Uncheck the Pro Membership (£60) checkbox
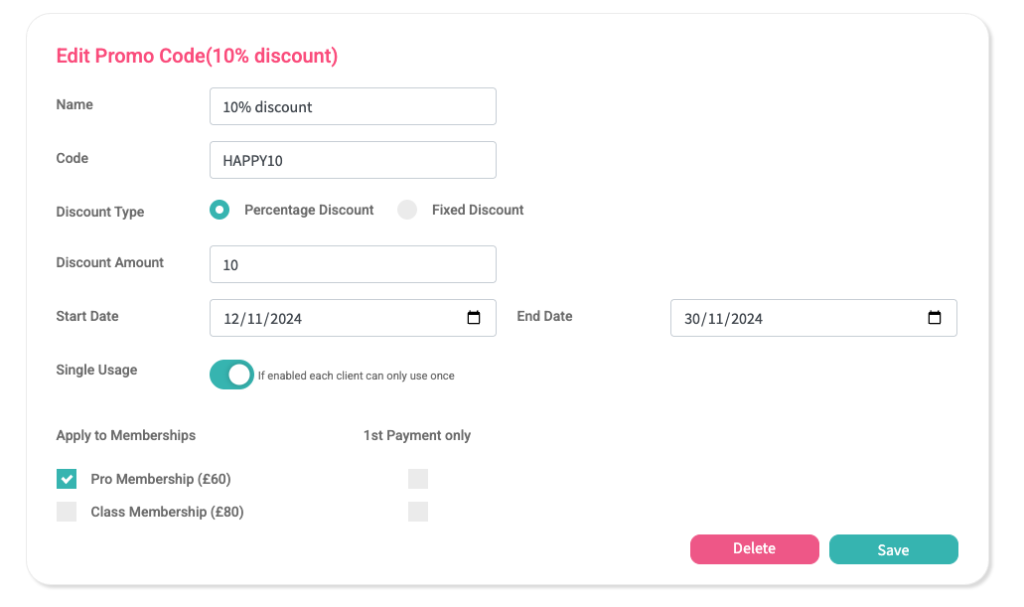The width and height of the screenshot is (1024, 607). click(67, 479)
